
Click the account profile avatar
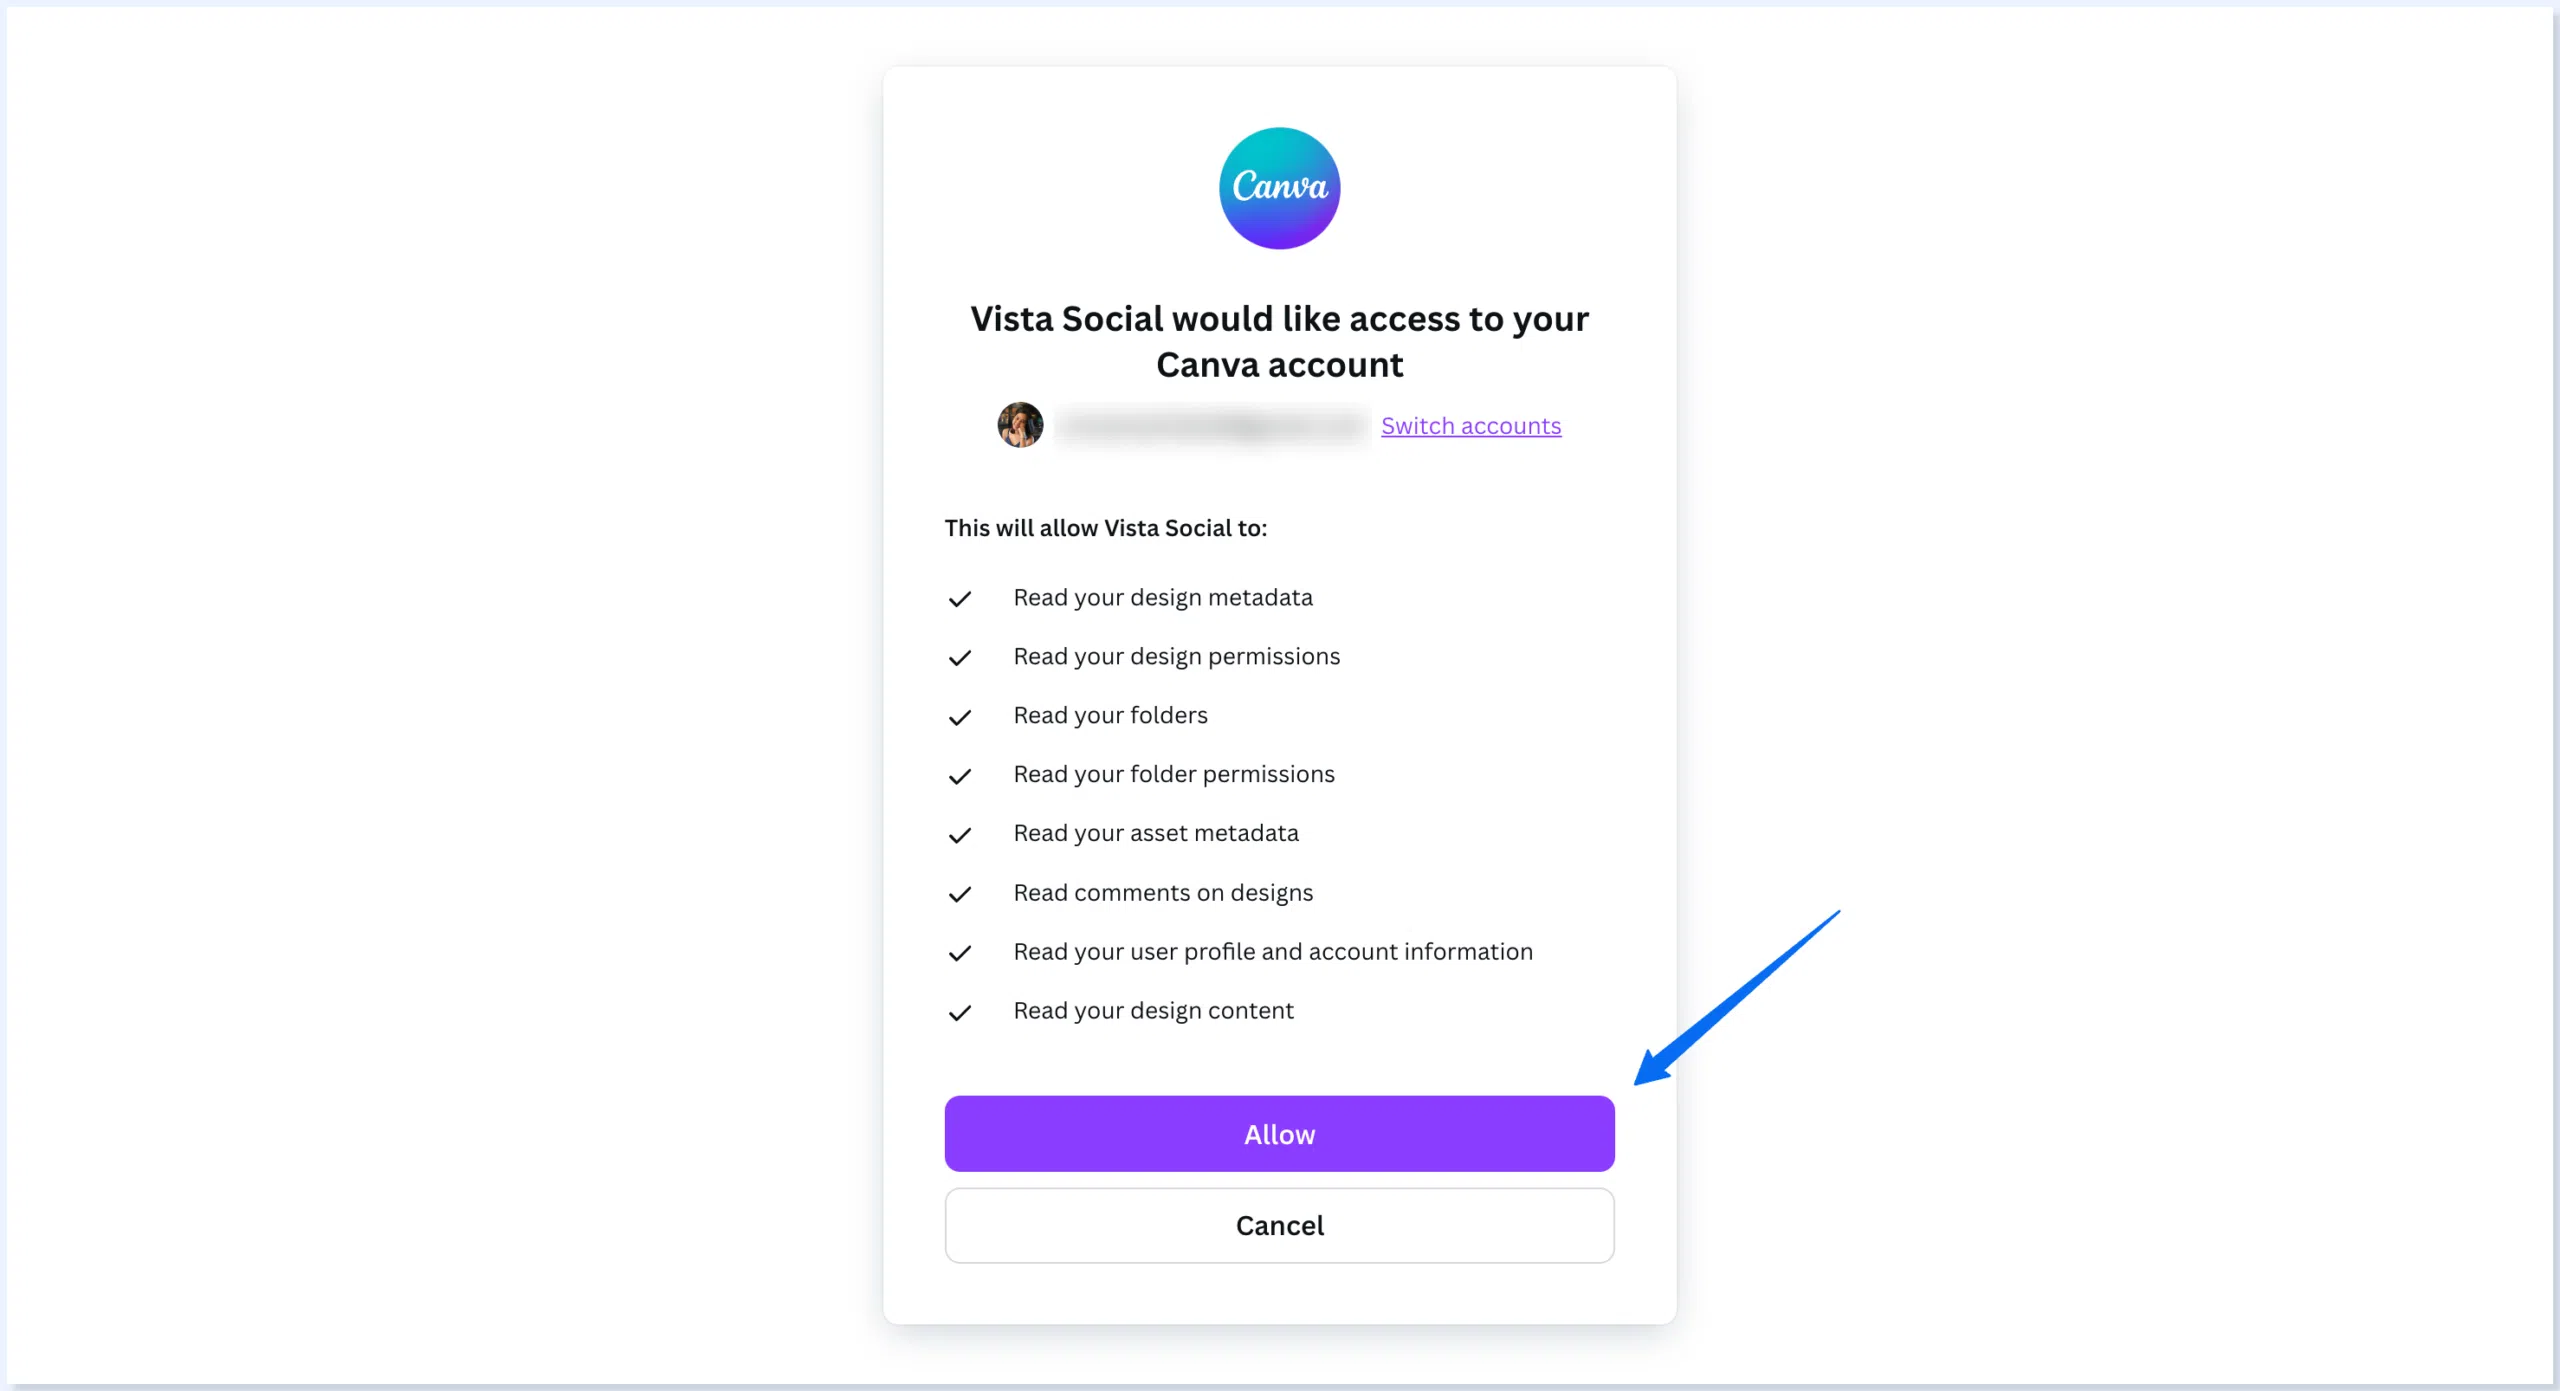tap(1020, 425)
